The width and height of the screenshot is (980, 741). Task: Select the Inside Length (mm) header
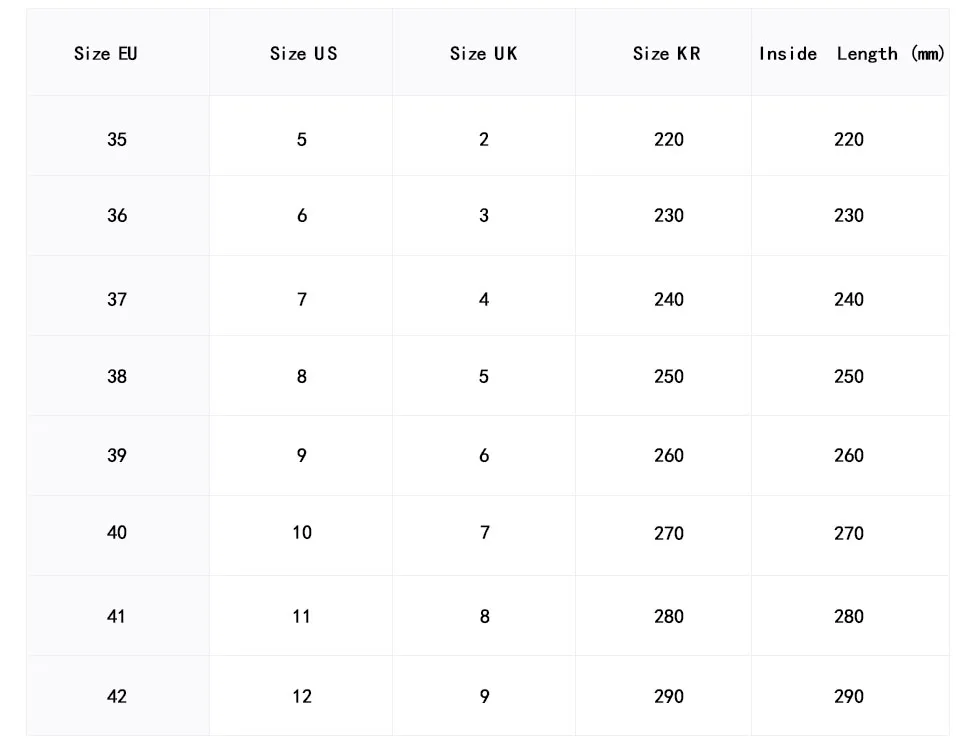[851, 54]
